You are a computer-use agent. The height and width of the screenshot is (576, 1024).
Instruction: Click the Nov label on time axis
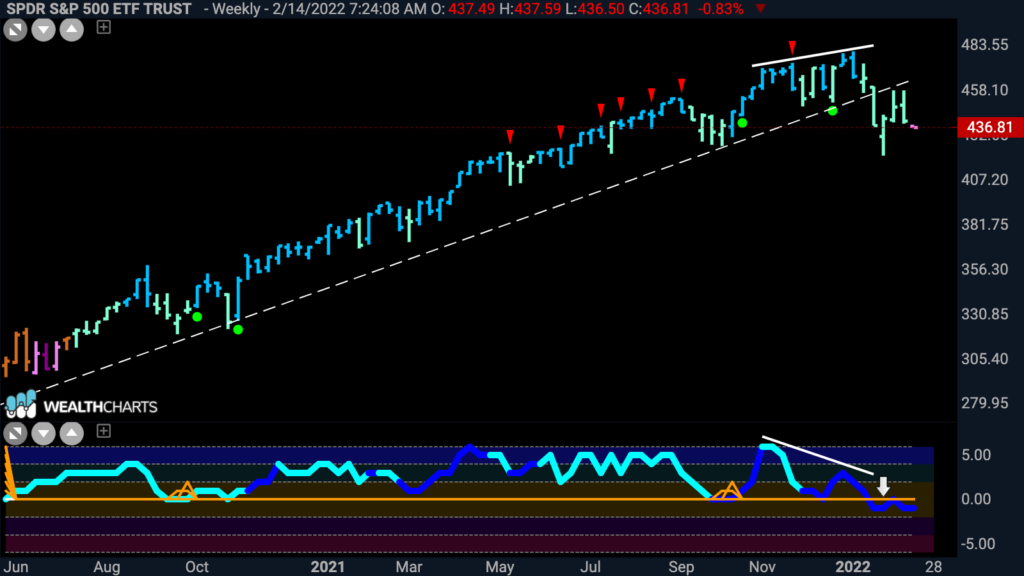tap(761, 566)
